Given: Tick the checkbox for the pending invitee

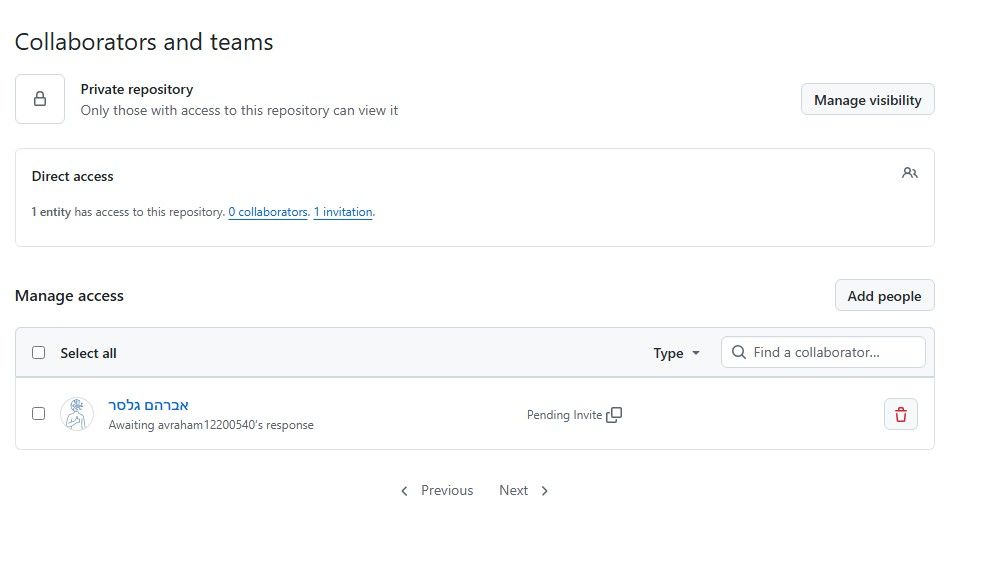Looking at the screenshot, I should (39, 414).
